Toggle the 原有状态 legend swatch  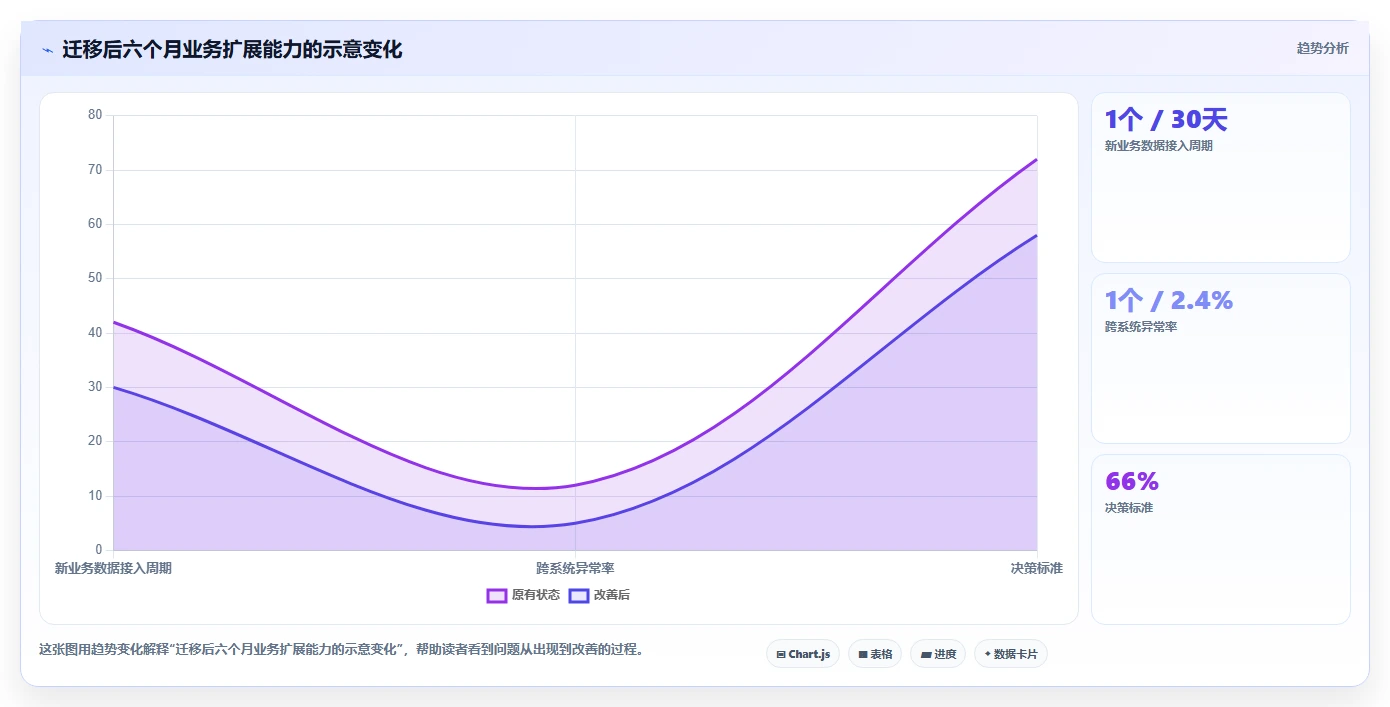497,595
